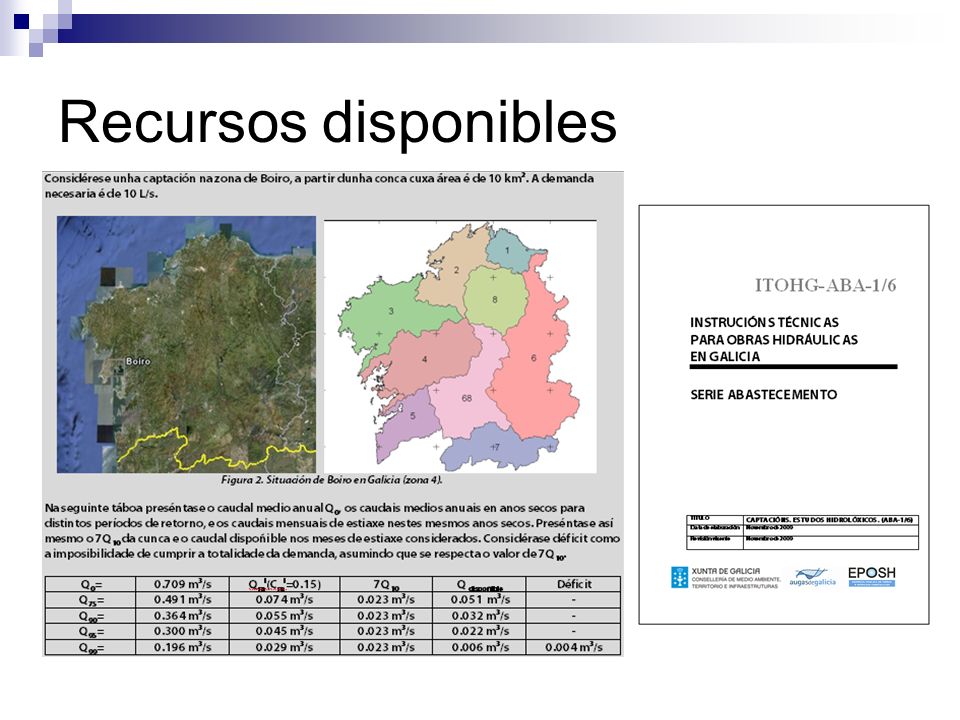Viewport: 960px width, 720px height.
Task: Click the 7Q10 value in the Q75 row
Action: point(386,600)
